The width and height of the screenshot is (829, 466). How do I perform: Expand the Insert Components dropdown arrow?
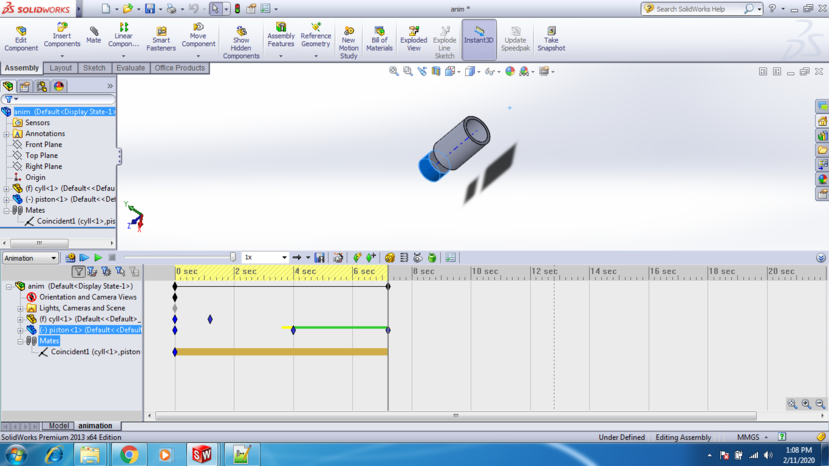pyautogui.click(x=62, y=56)
